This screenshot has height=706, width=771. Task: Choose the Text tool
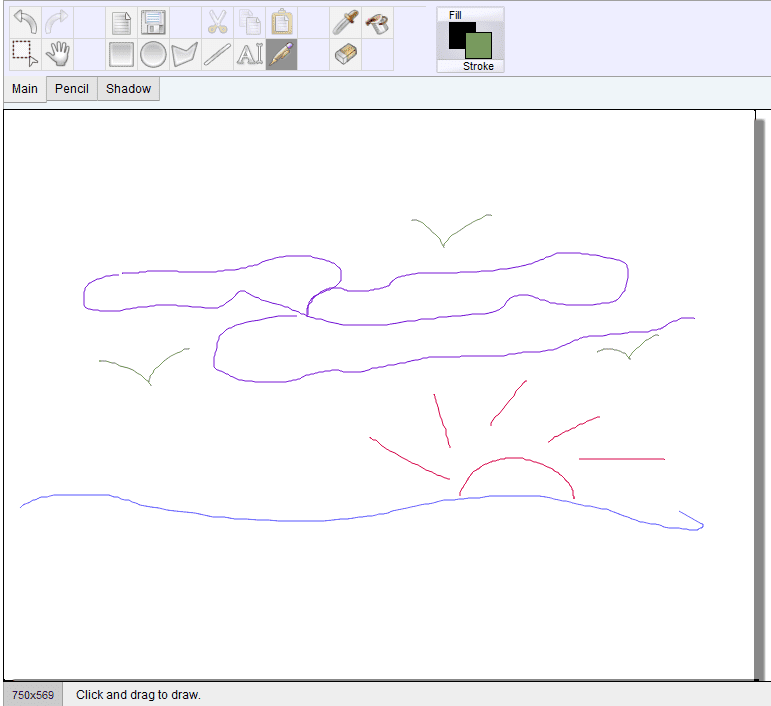[x=249, y=54]
